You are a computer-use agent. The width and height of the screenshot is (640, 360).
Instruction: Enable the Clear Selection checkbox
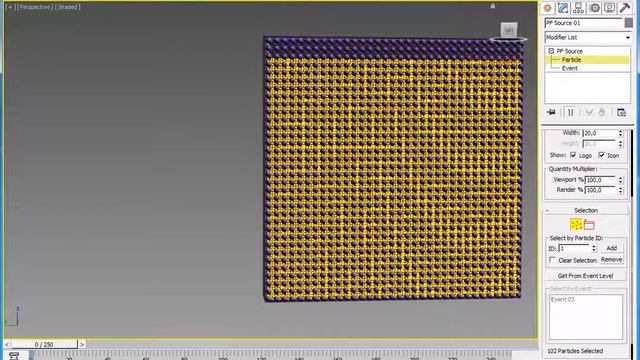tap(552, 260)
